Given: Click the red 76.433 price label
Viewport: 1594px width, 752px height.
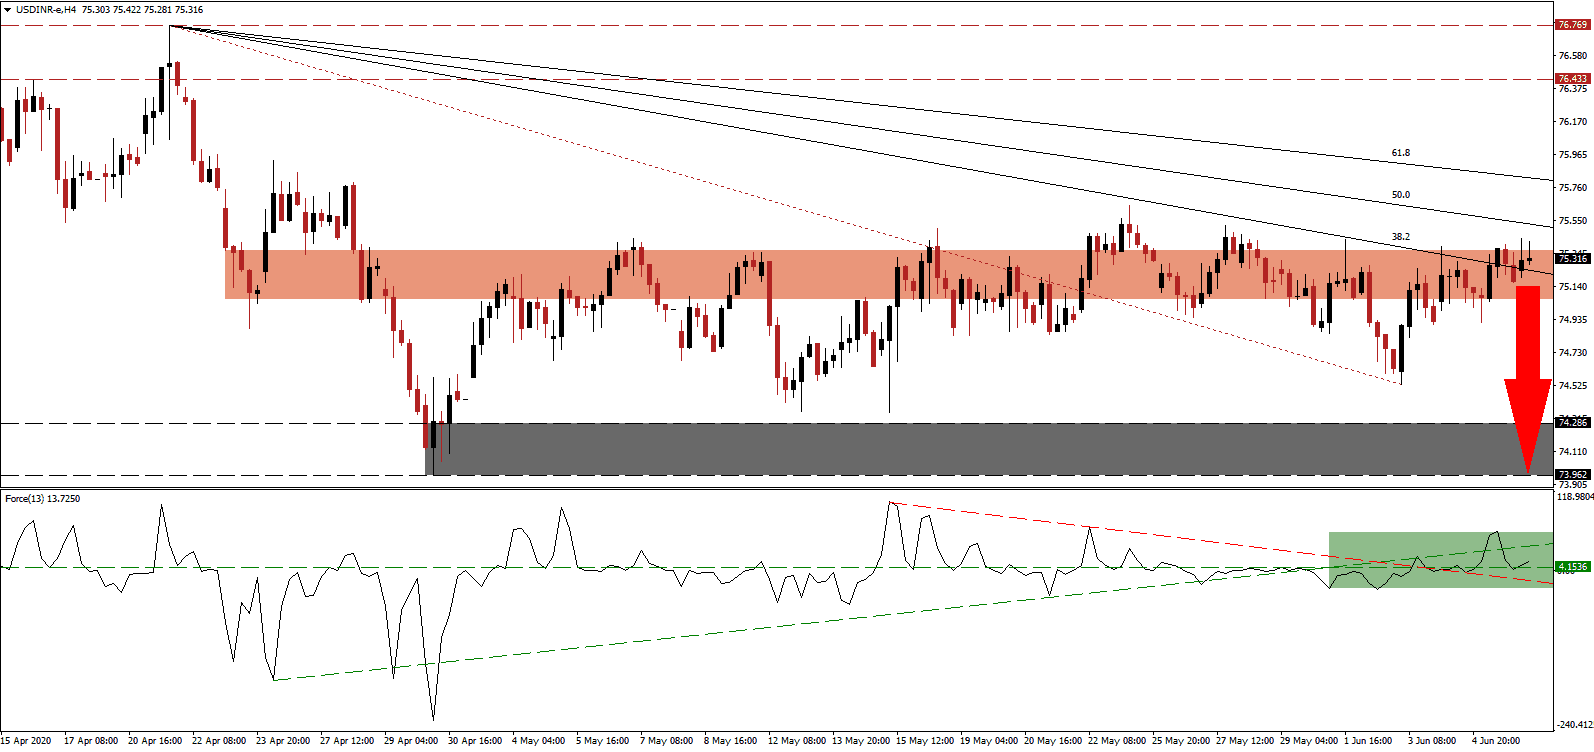Looking at the screenshot, I should coord(1572,79).
